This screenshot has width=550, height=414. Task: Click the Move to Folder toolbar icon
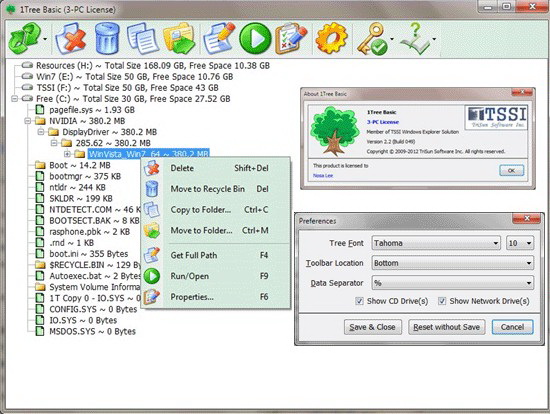click(179, 38)
